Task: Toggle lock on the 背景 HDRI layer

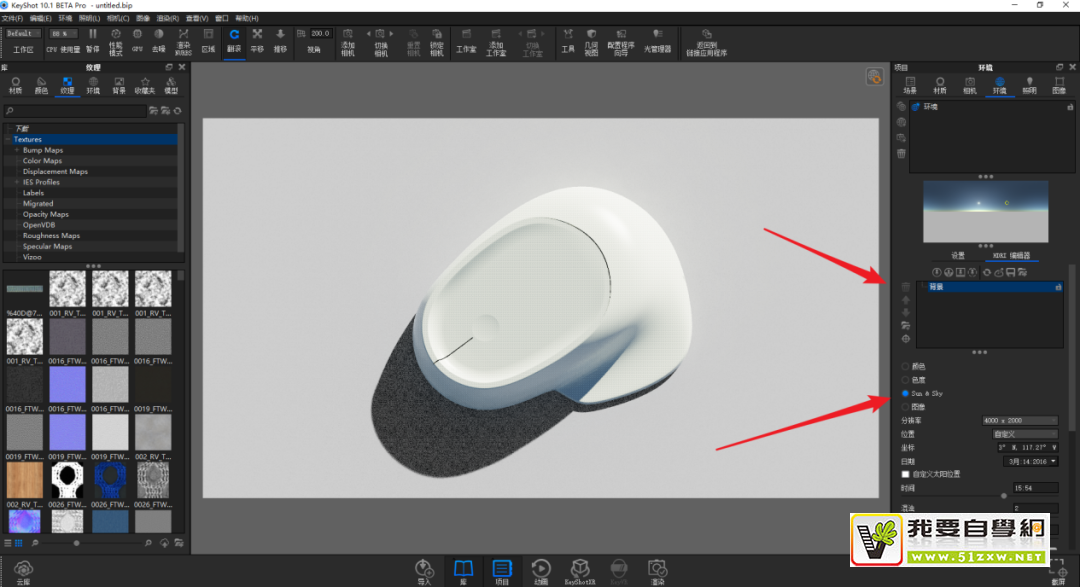Action: pos(1058,287)
